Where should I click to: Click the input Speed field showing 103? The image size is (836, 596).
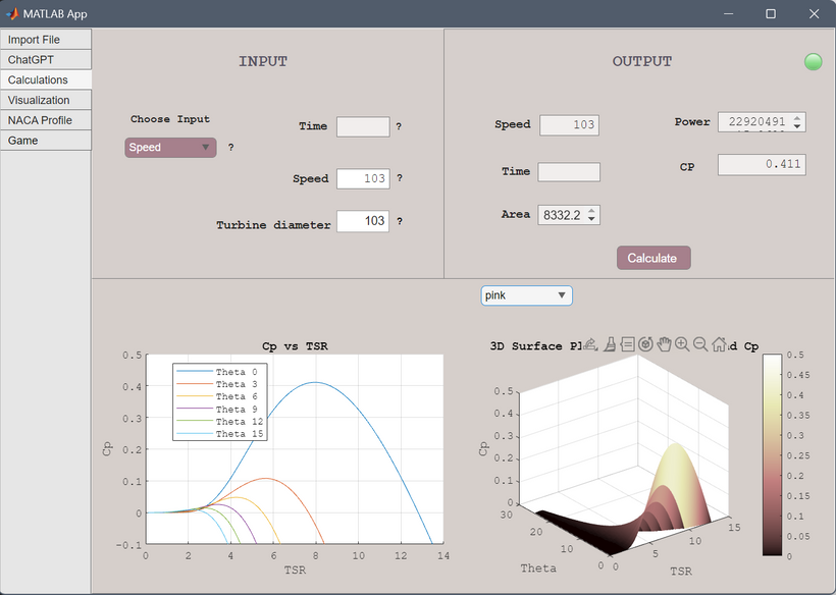pyautogui.click(x=363, y=179)
